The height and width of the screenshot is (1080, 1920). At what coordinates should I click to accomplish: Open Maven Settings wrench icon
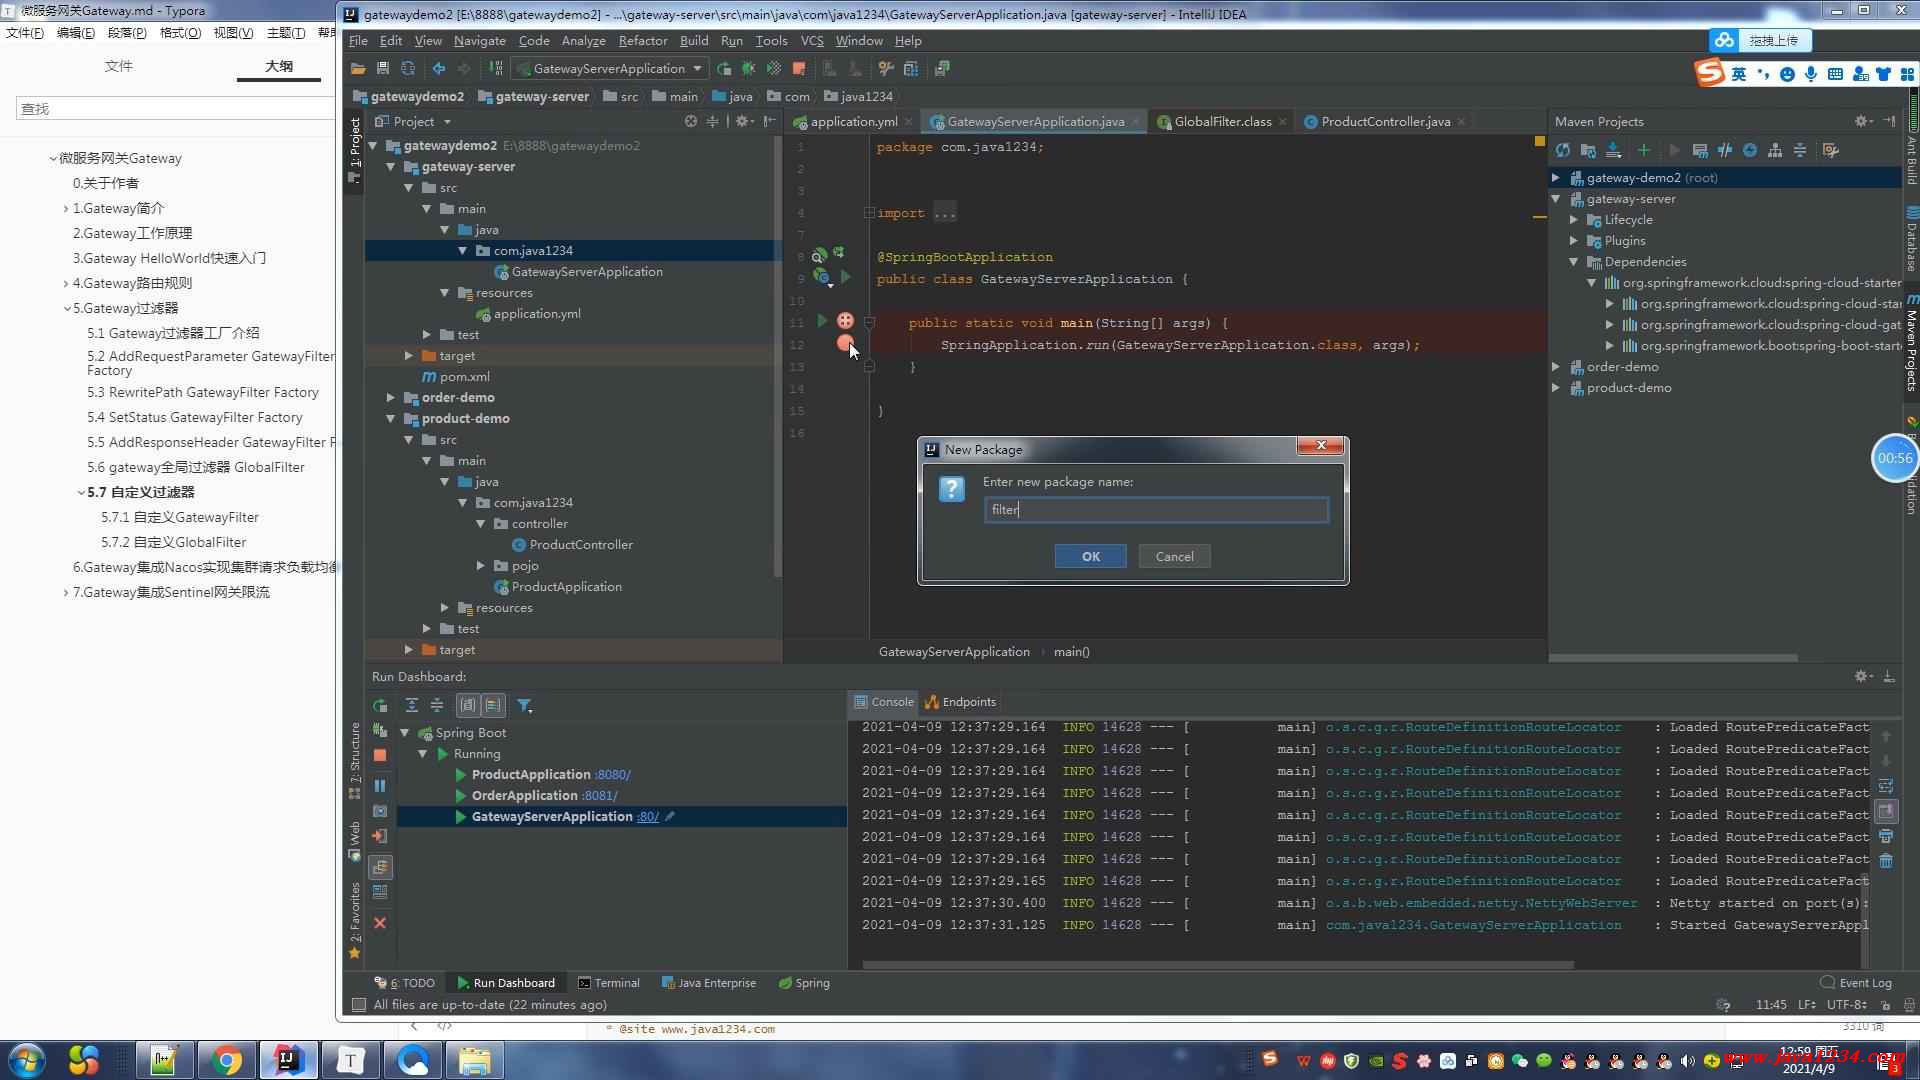(x=1830, y=150)
